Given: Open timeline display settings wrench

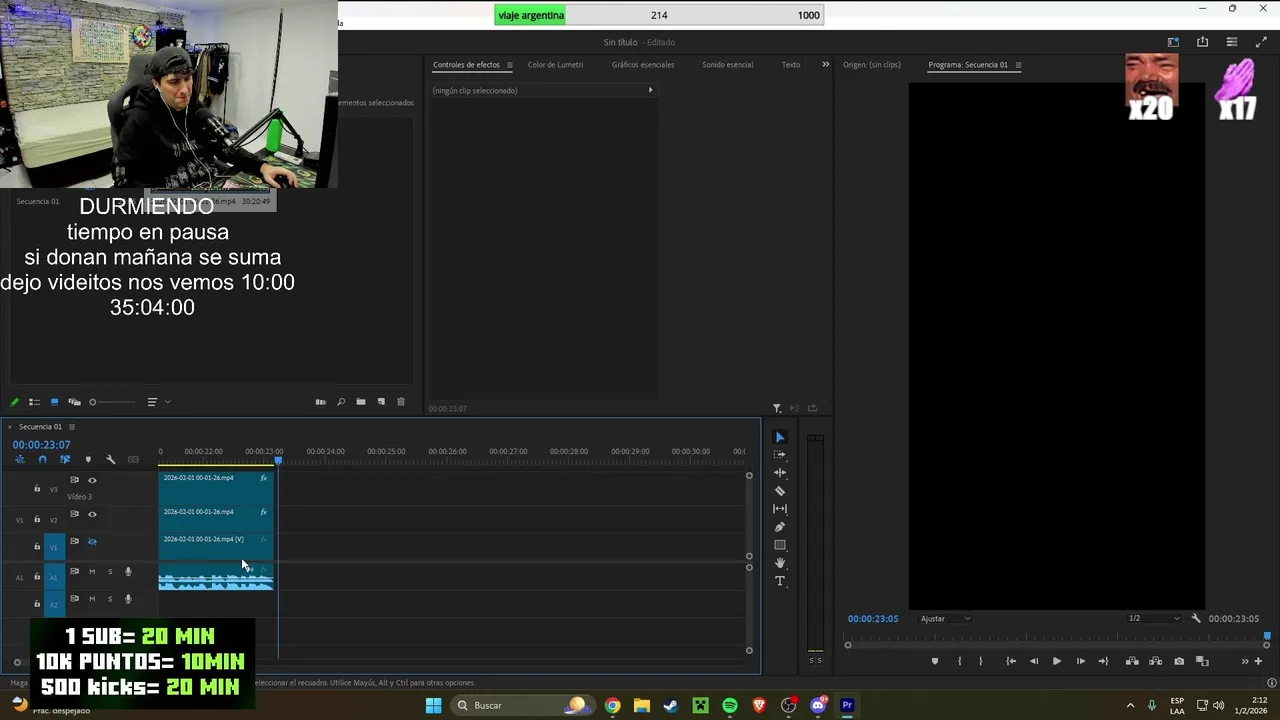Looking at the screenshot, I should click(x=110, y=459).
